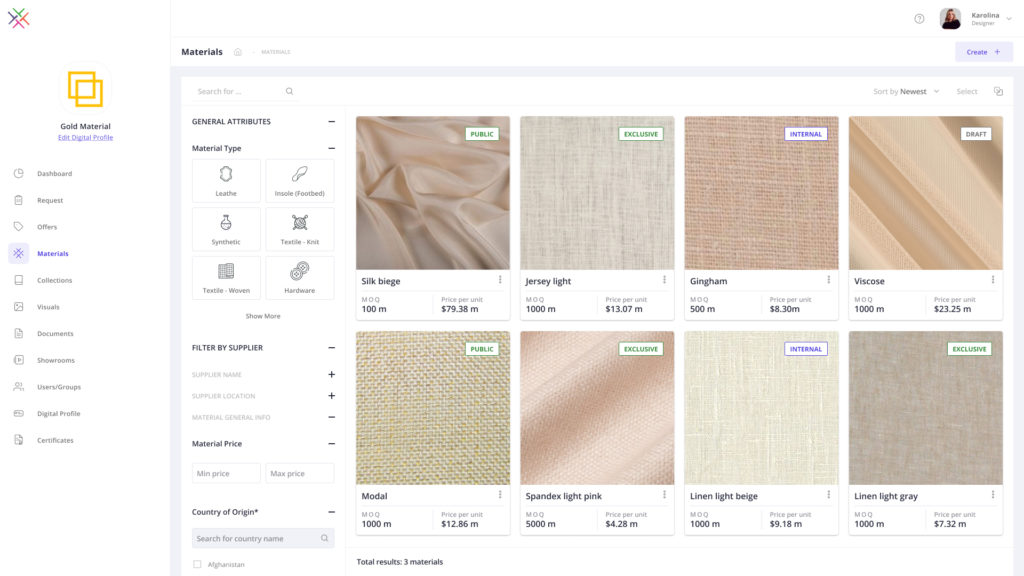1024x576 pixels.
Task: Click the home breadcrumb icon
Action: (x=238, y=52)
